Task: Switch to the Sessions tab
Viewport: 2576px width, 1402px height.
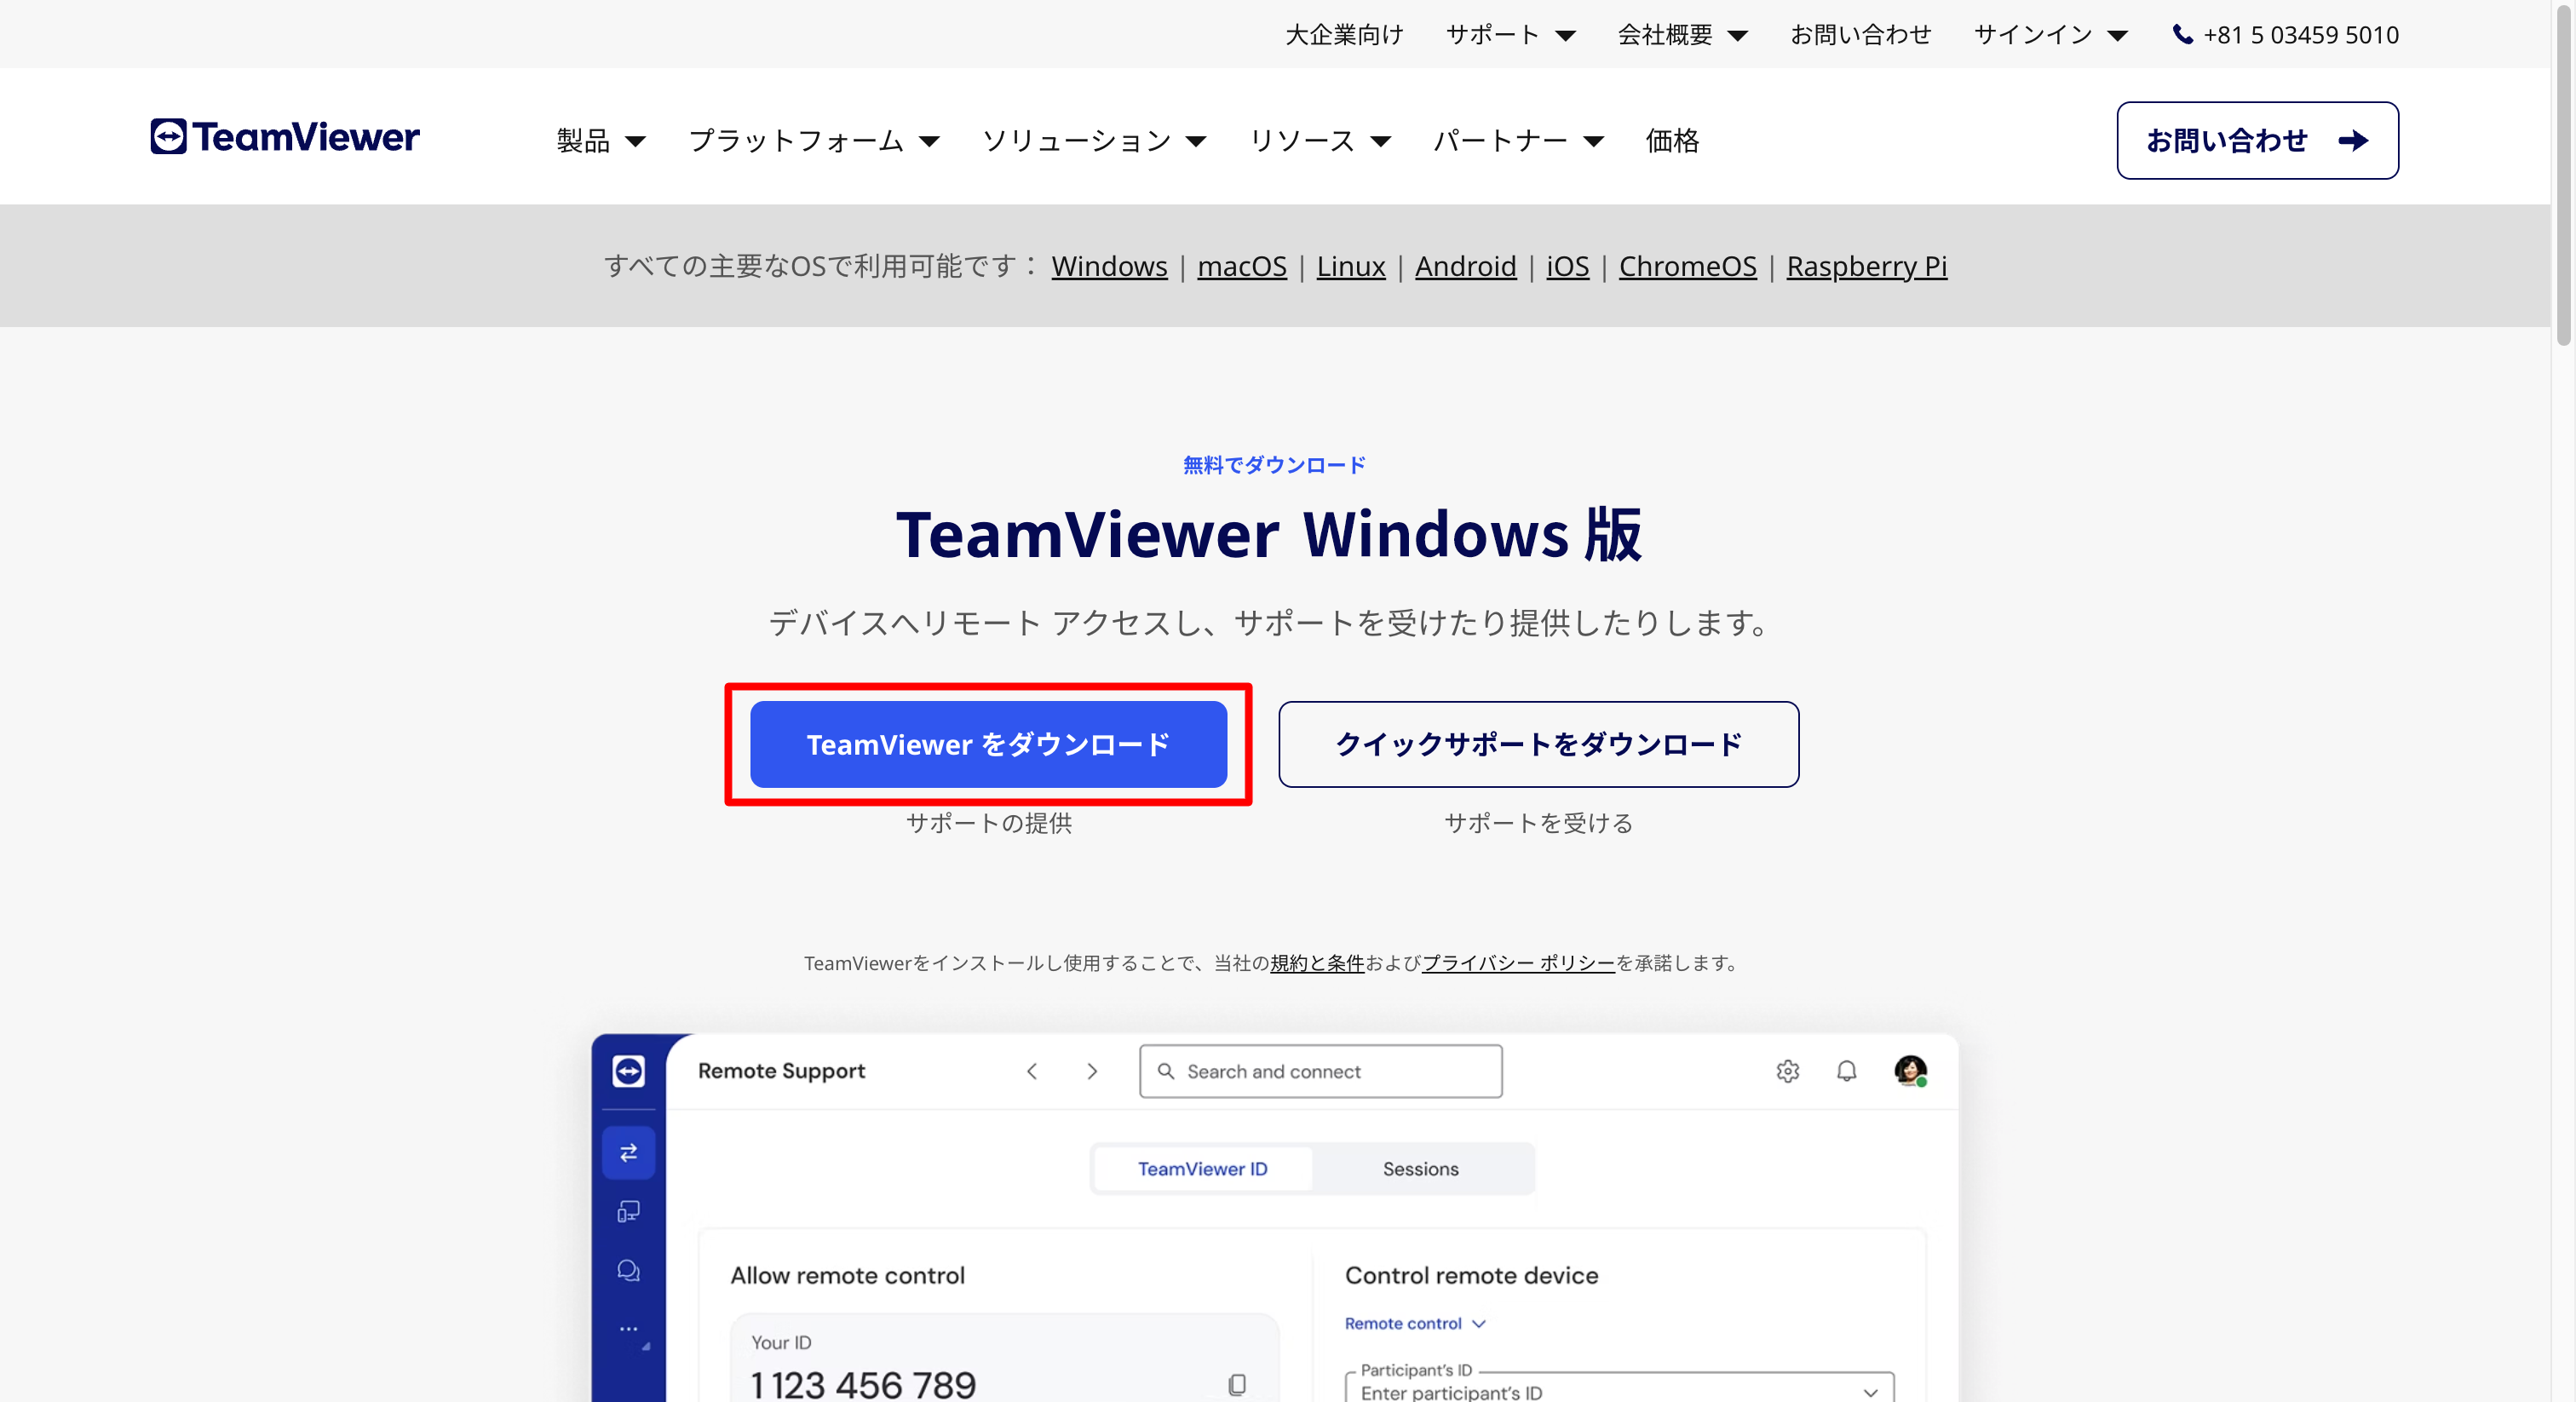Action: pyautogui.click(x=1420, y=1169)
